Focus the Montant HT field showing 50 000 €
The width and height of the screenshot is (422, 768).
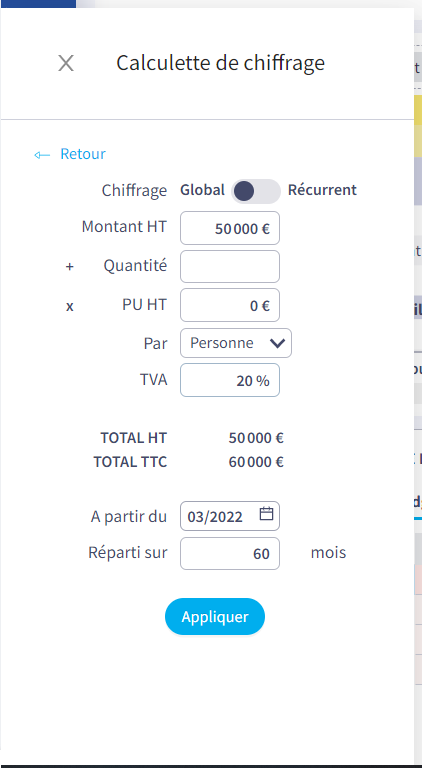(x=230, y=228)
